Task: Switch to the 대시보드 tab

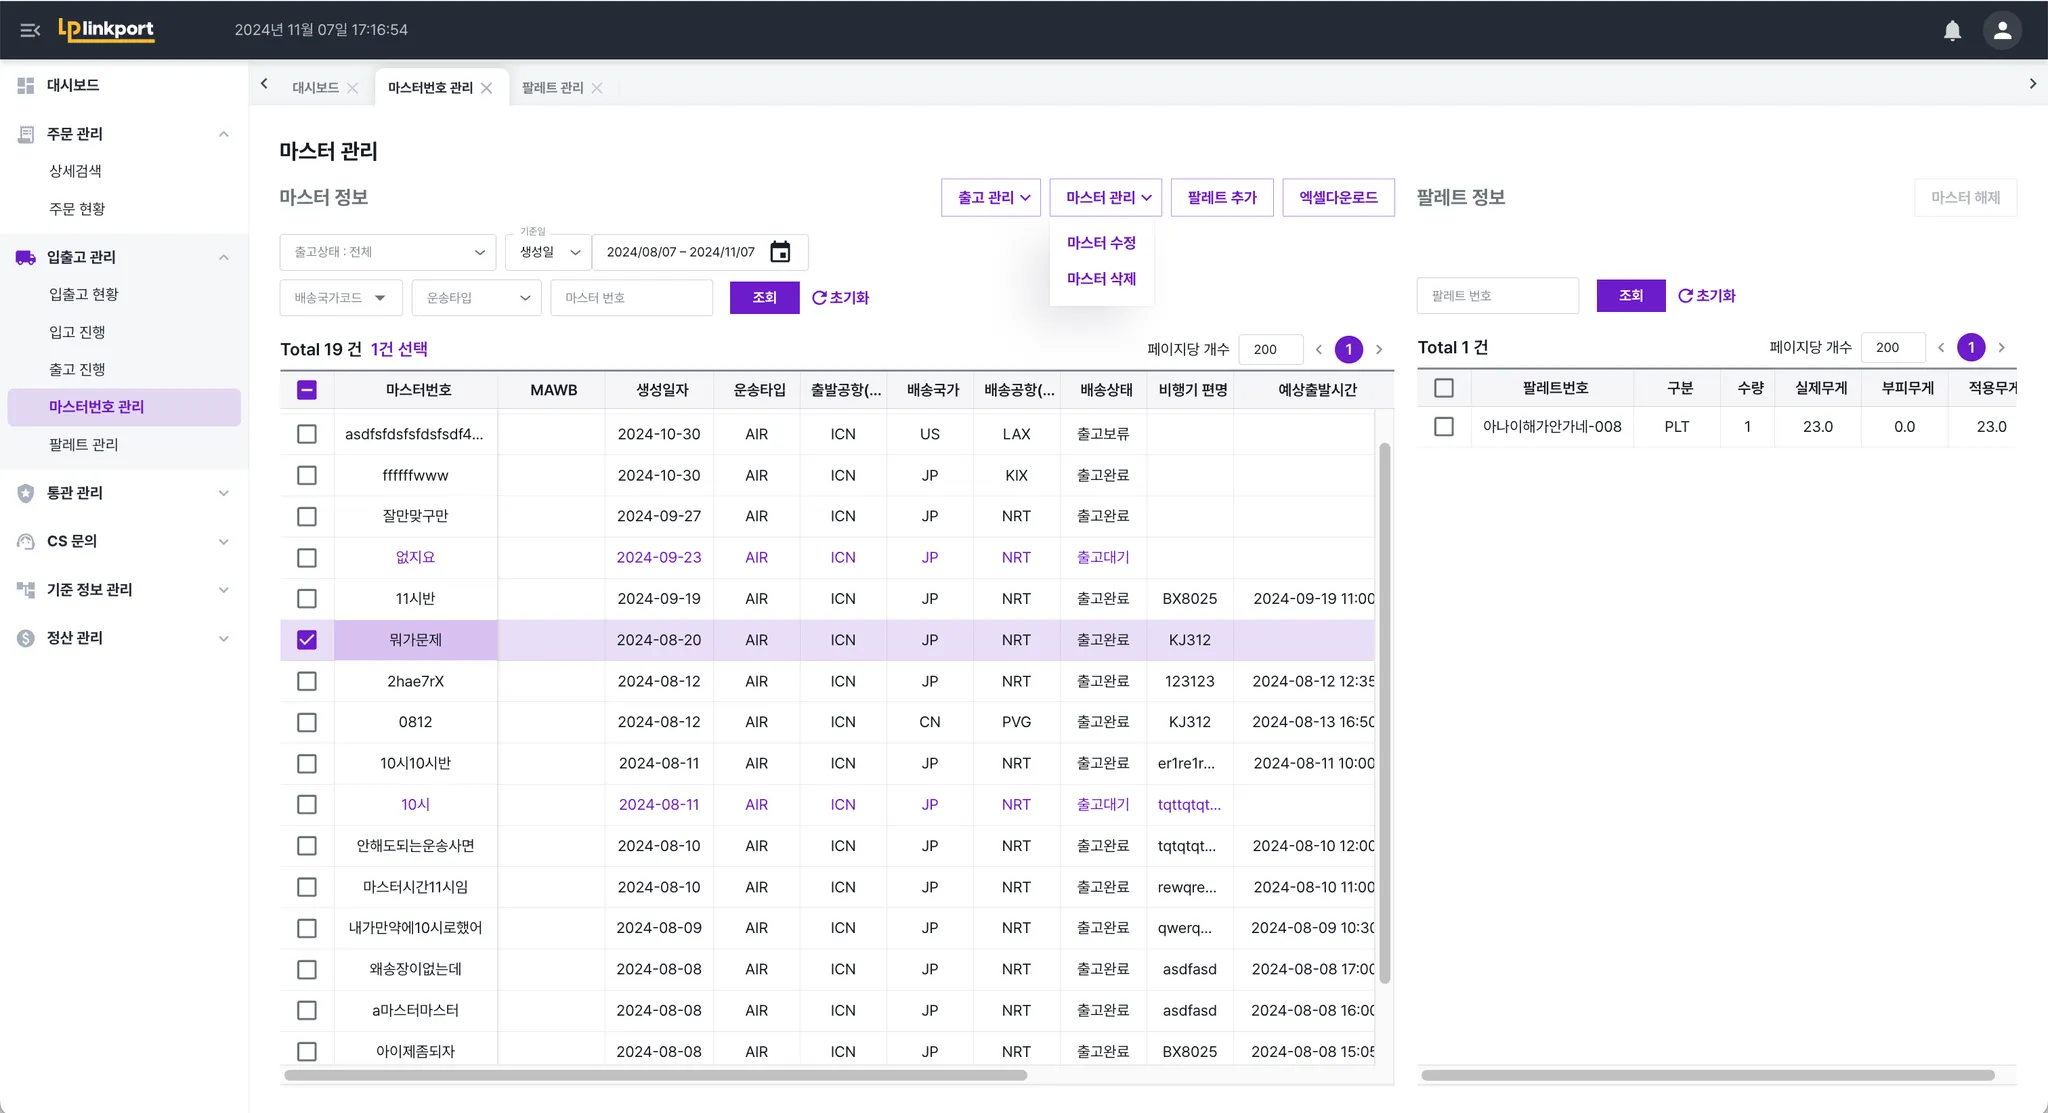Action: (x=315, y=88)
